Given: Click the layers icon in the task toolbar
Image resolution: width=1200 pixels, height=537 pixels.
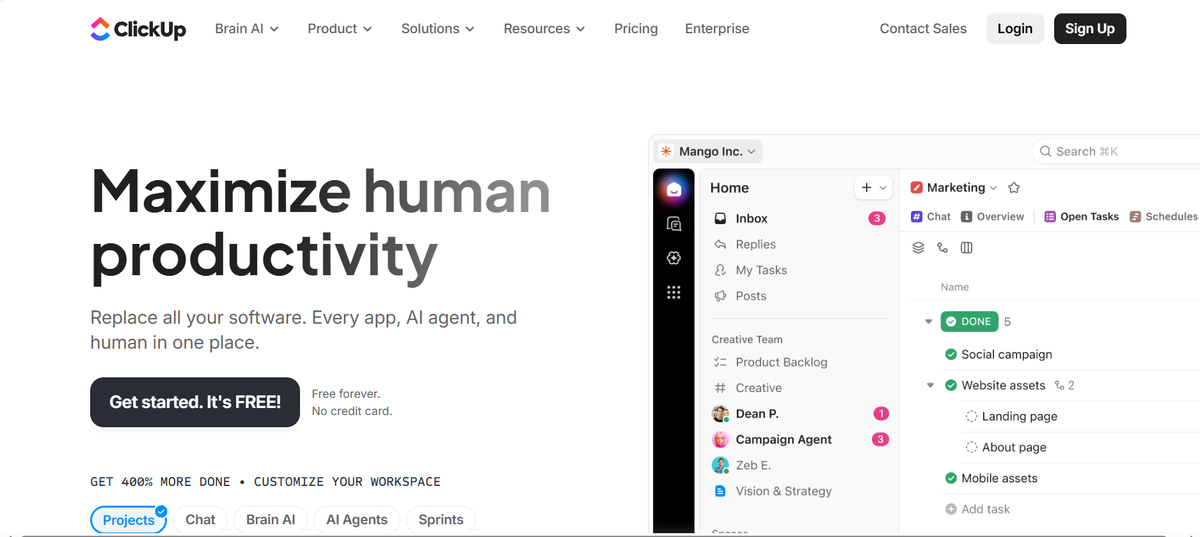Looking at the screenshot, I should 918,247.
